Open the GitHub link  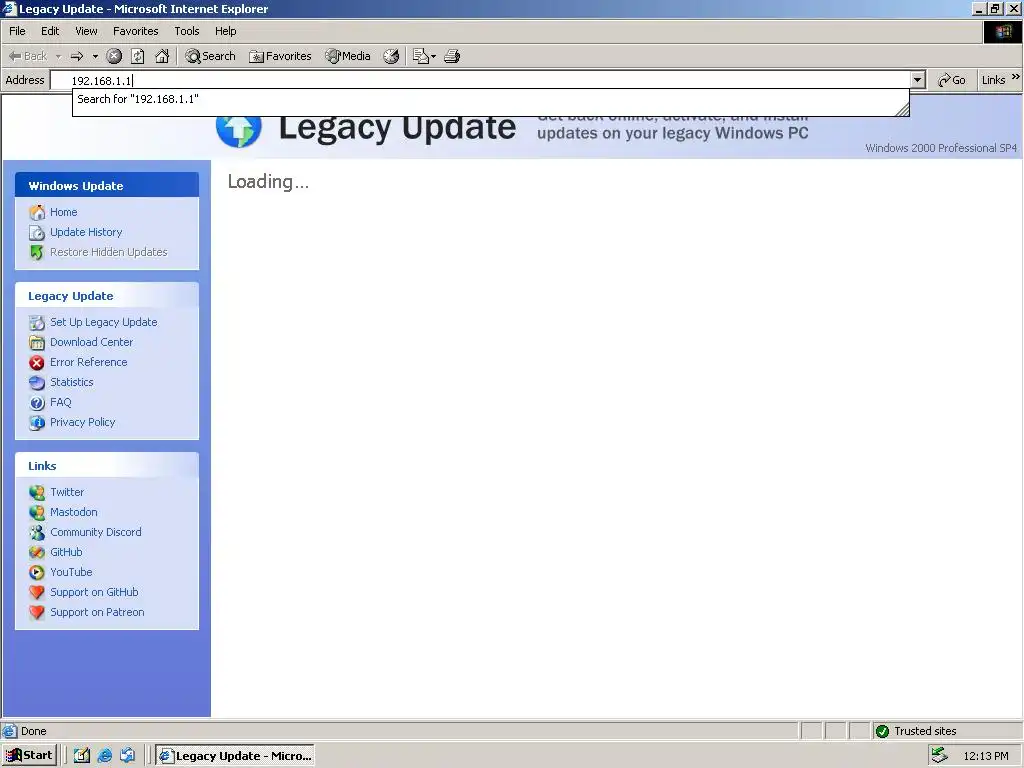[66, 552]
